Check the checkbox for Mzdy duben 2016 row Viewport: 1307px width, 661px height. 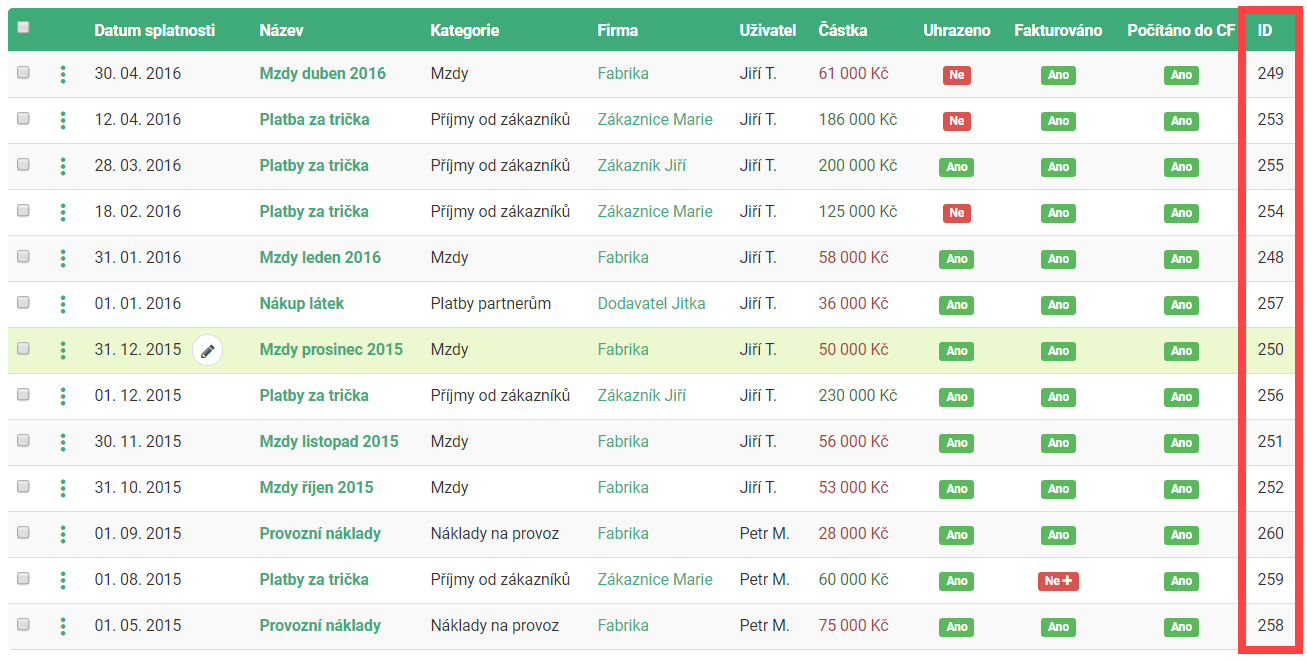(x=23, y=73)
